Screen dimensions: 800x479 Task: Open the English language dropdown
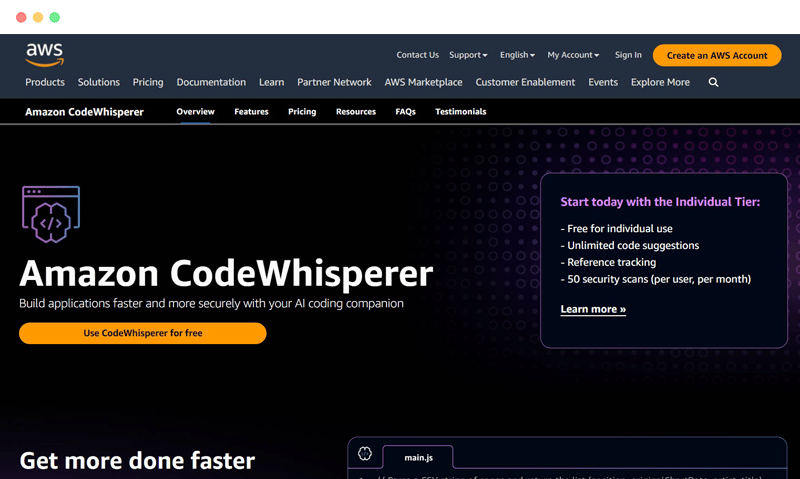coord(517,55)
